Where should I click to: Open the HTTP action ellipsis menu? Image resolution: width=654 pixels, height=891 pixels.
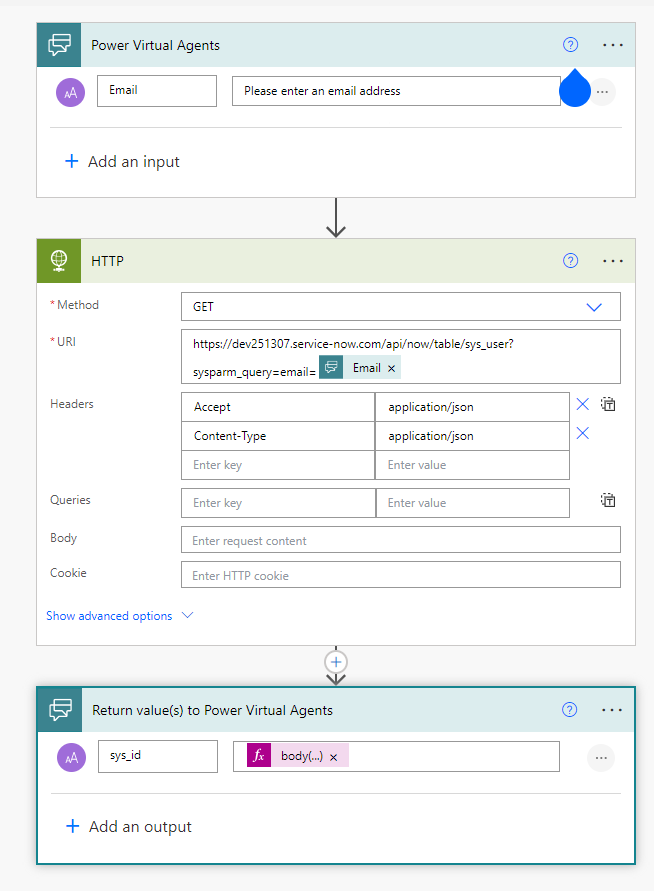pos(613,261)
